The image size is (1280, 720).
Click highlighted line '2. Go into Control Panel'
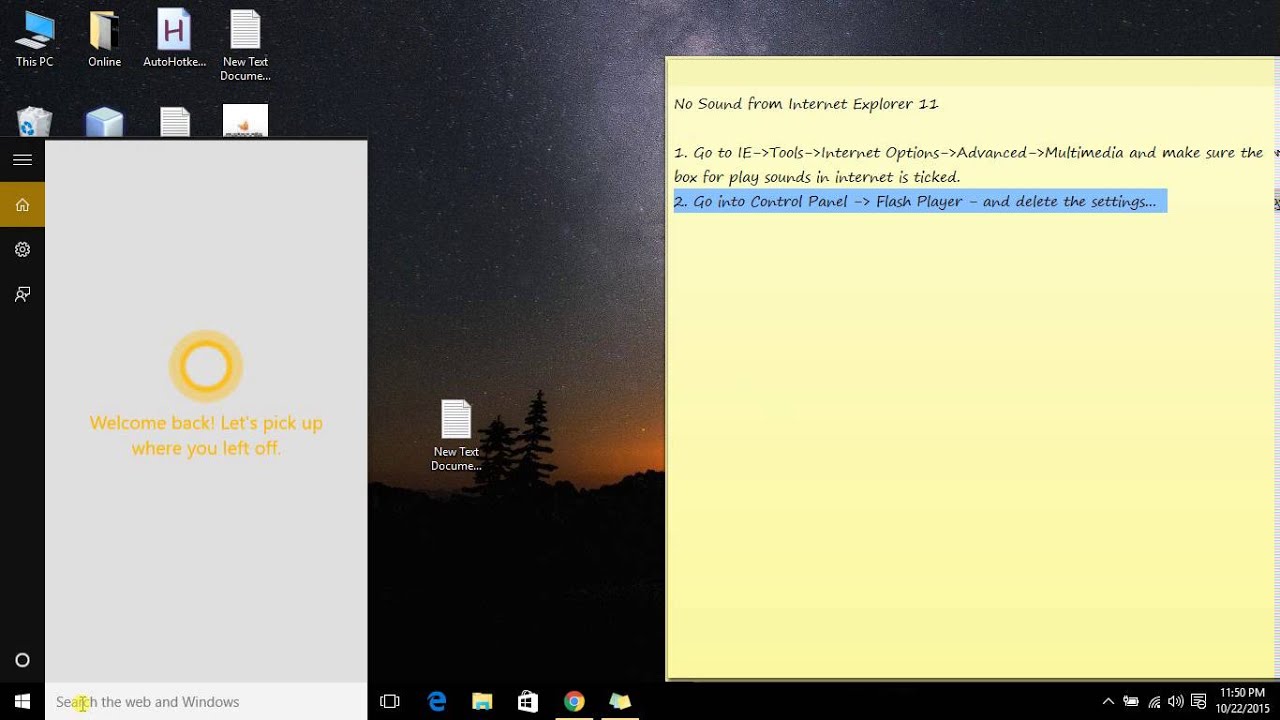pyautogui.click(x=920, y=201)
